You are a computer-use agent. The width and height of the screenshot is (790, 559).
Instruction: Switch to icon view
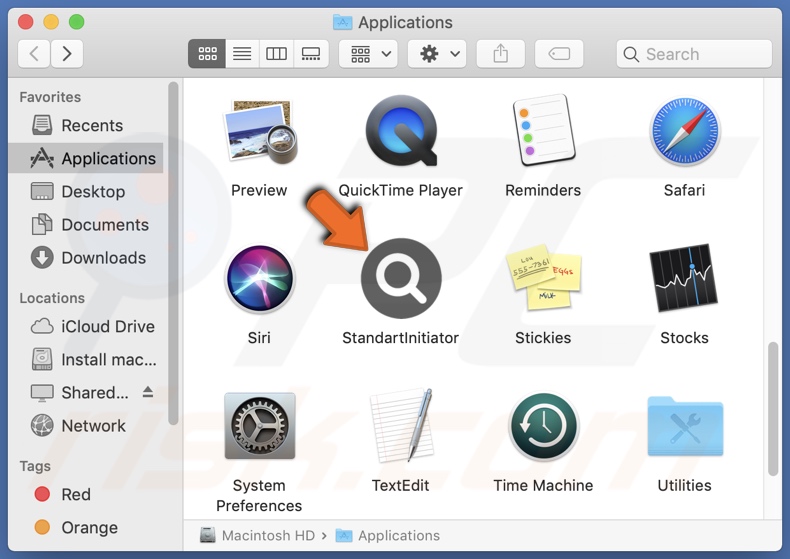point(207,53)
